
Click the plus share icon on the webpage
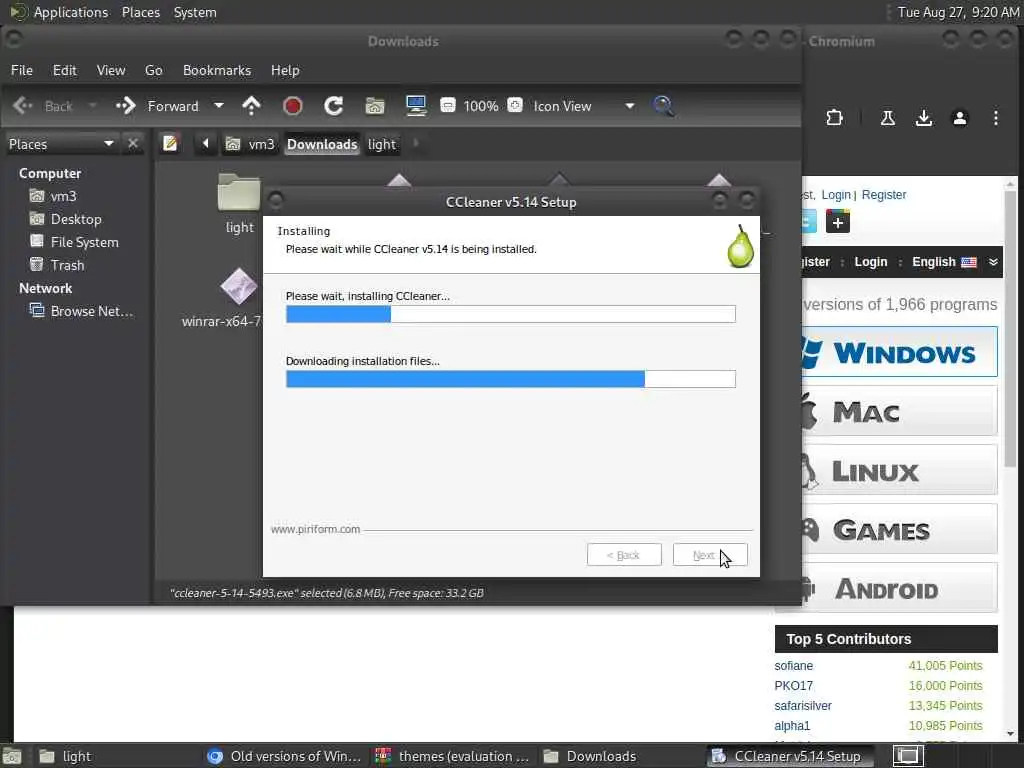tap(838, 221)
